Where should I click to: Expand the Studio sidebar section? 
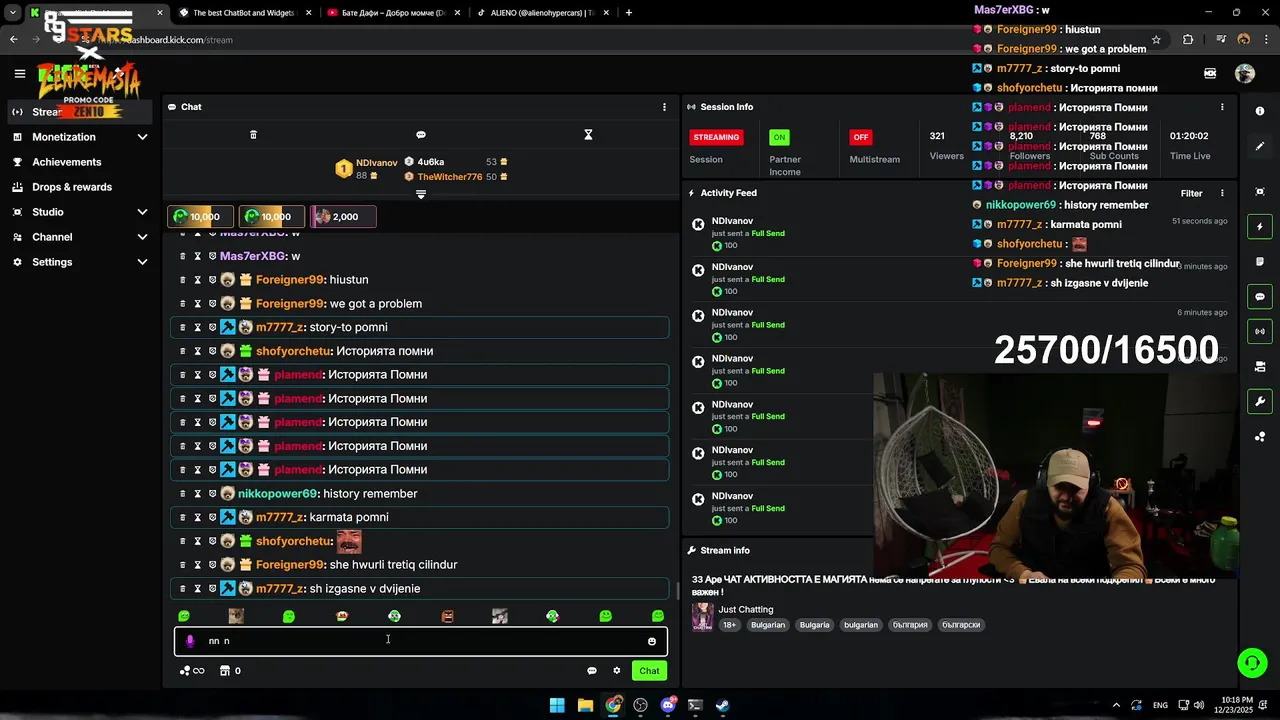(x=142, y=212)
